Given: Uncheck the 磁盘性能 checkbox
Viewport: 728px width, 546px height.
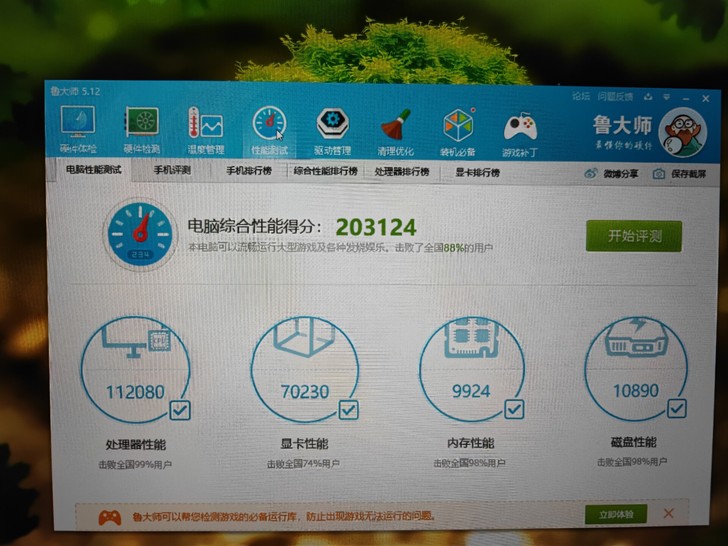Looking at the screenshot, I should pyautogui.click(x=676, y=408).
